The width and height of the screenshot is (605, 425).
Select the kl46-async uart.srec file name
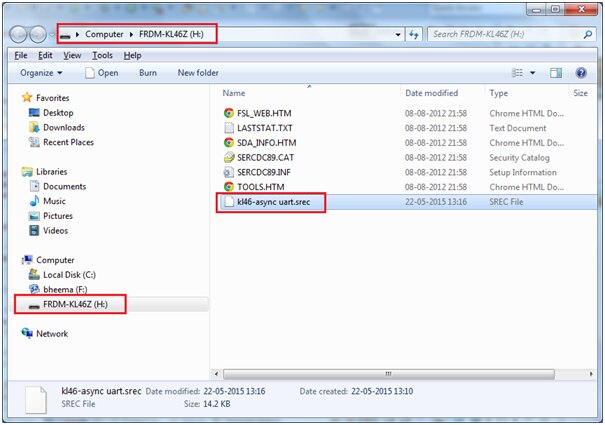click(274, 202)
